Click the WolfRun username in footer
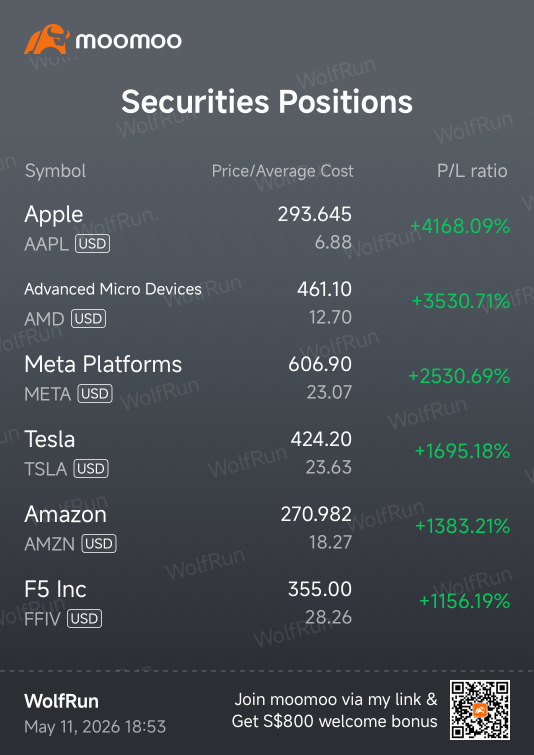 click(61, 701)
